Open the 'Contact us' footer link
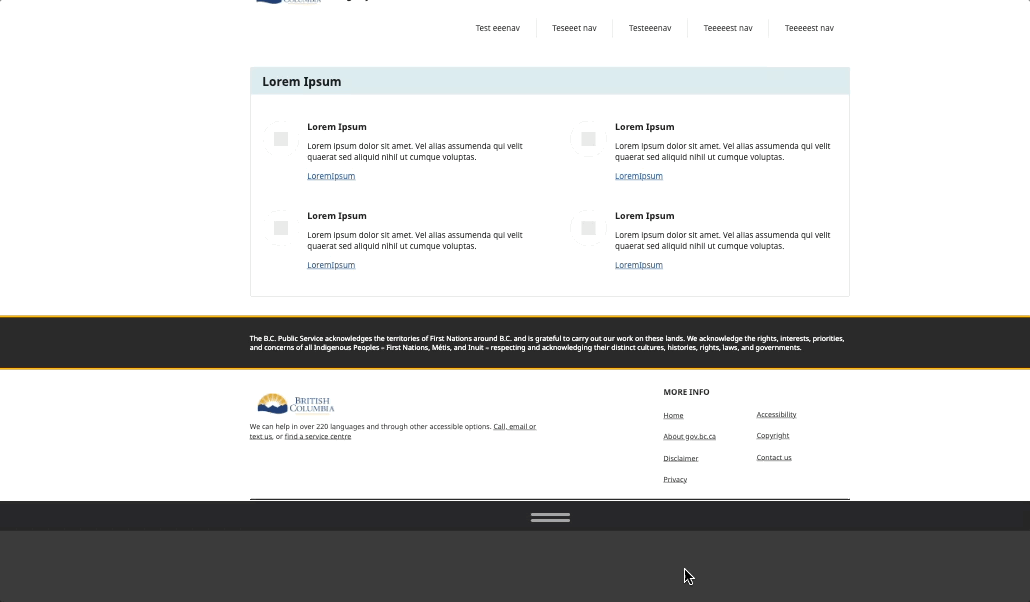 774,457
